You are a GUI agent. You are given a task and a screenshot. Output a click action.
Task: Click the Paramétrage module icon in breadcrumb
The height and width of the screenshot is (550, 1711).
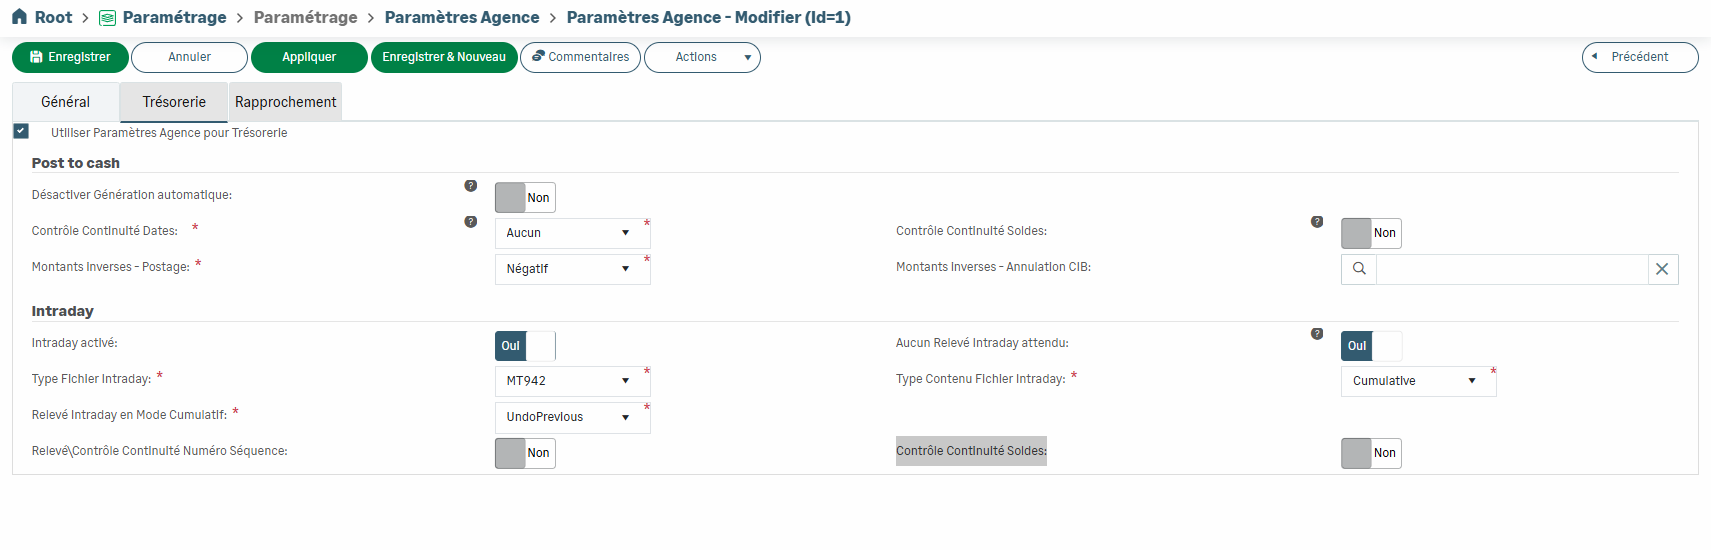(x=108, y=18)
